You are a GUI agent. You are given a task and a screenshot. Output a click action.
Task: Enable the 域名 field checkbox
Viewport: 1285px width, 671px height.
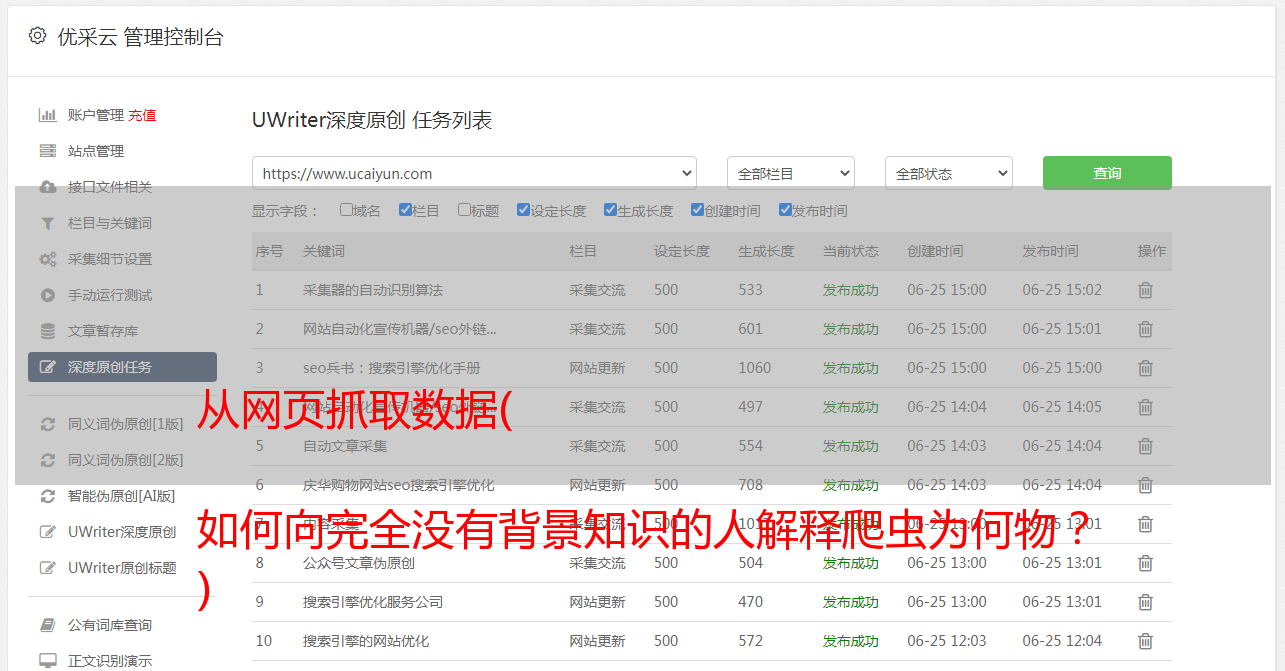346,210
